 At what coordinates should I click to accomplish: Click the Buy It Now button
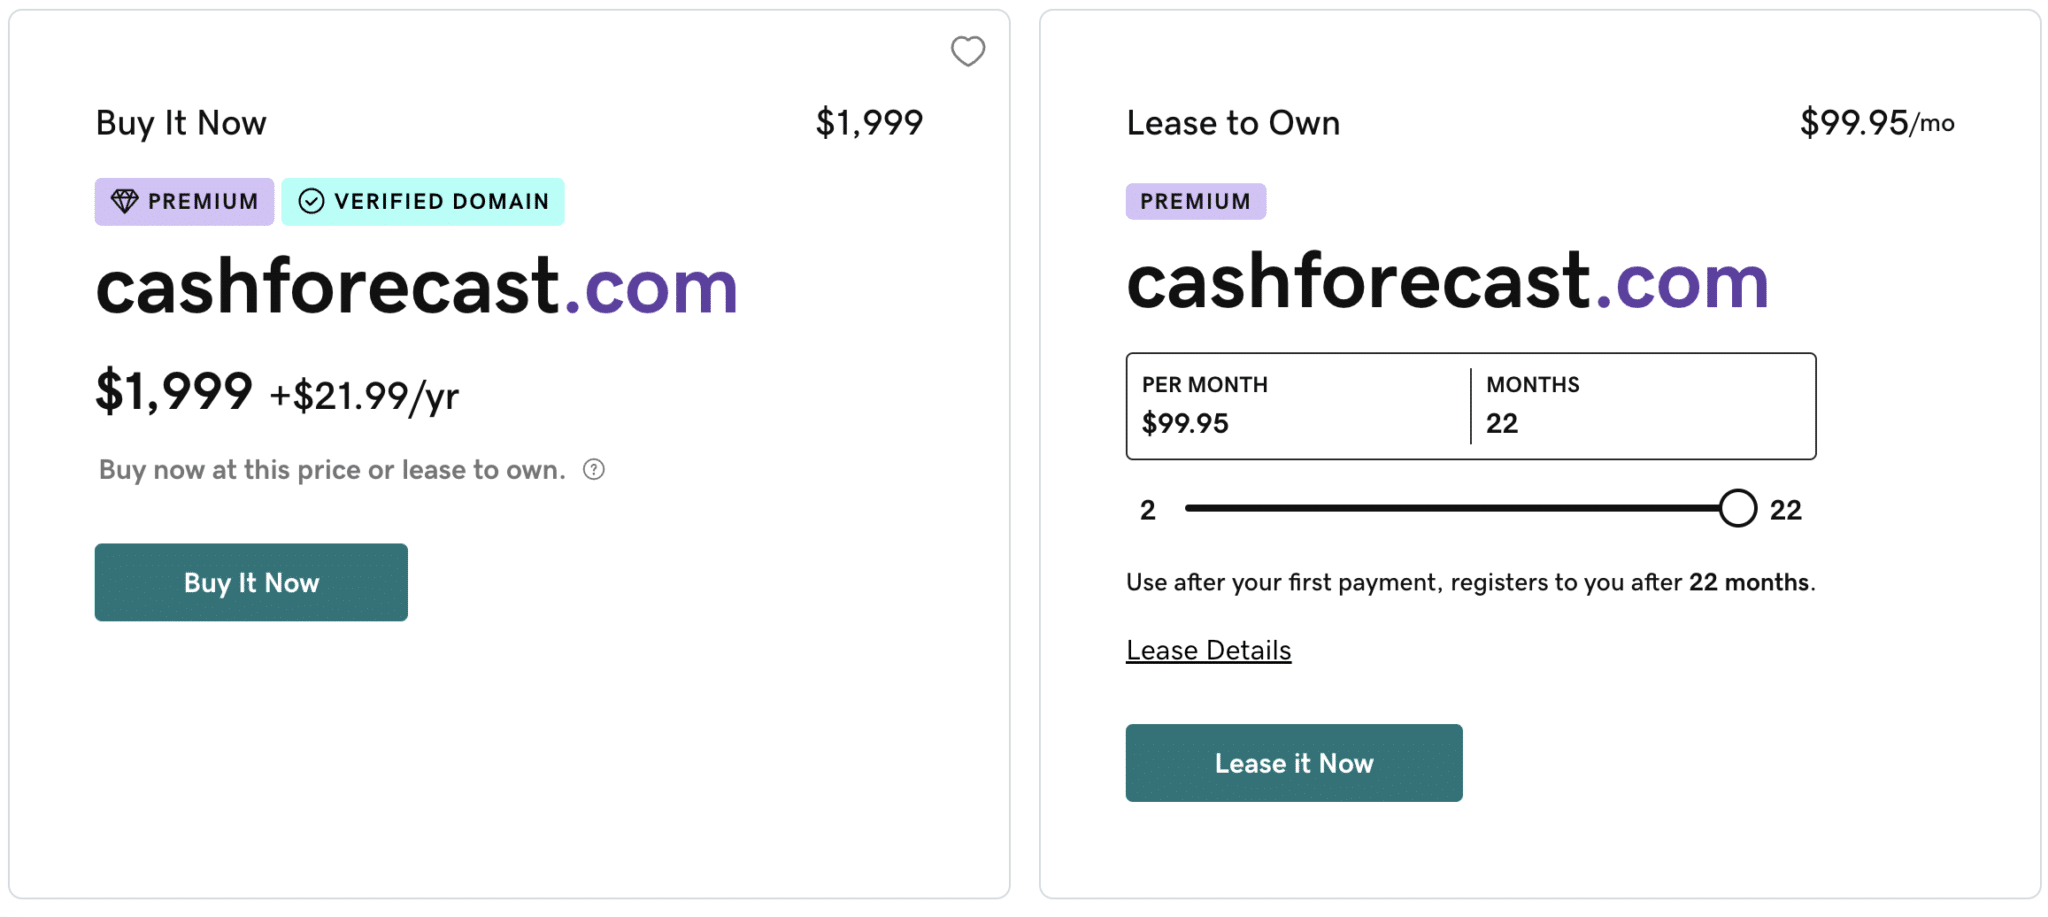[250, 582]
